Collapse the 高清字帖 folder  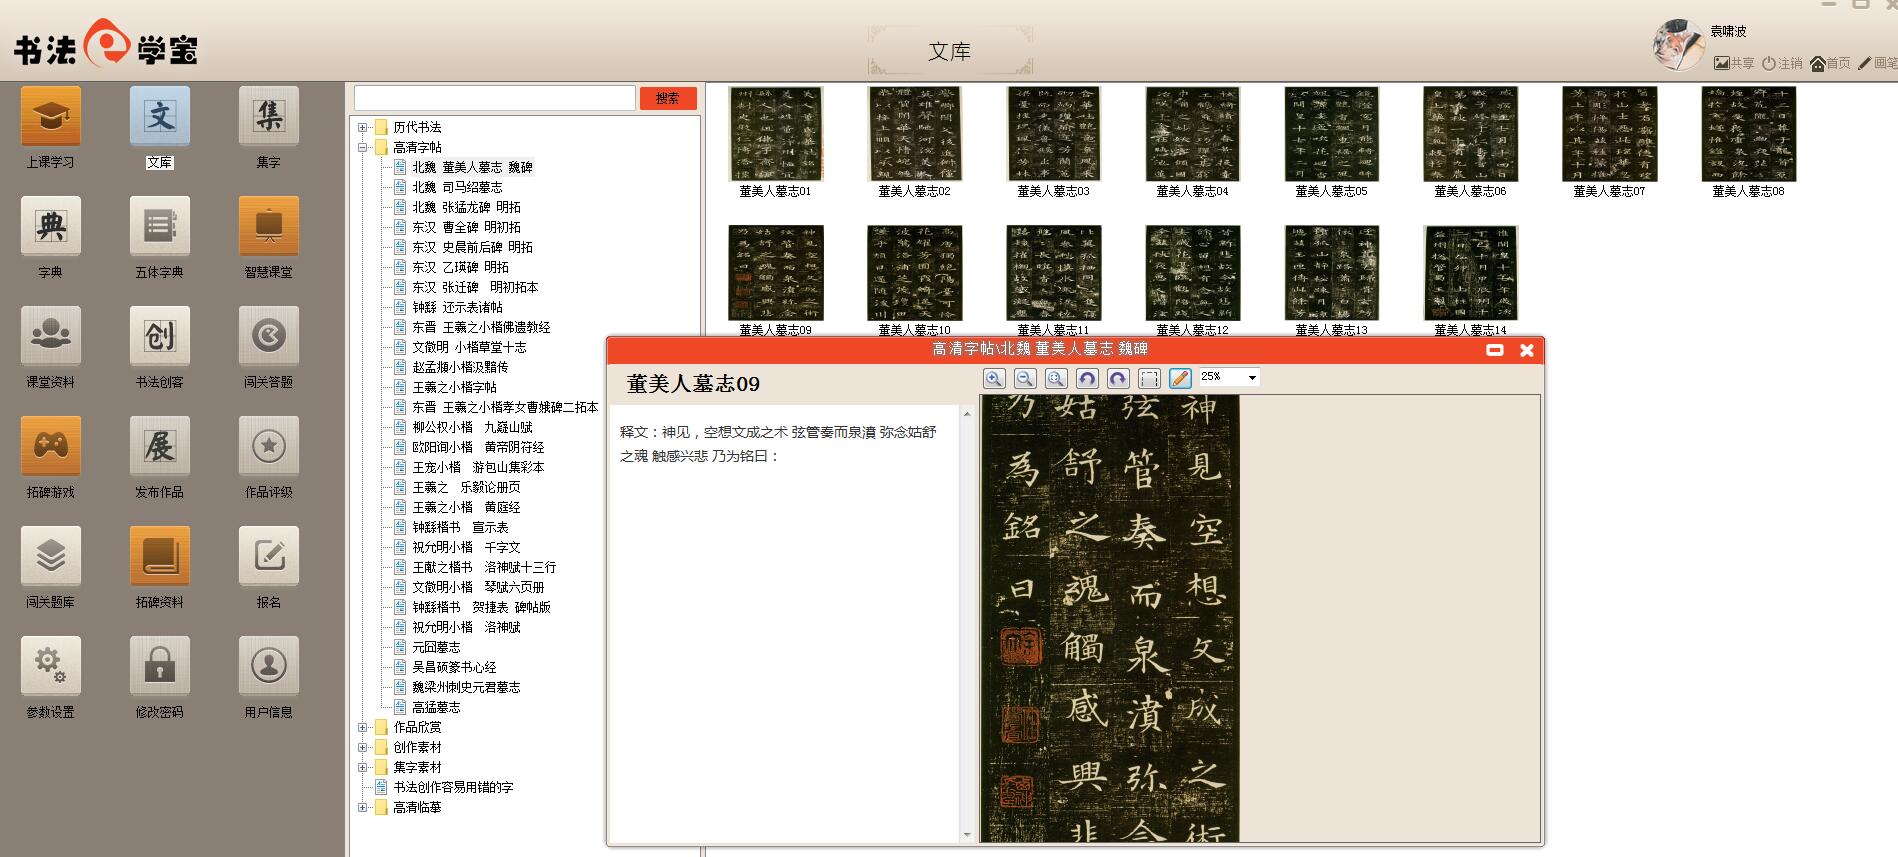pyautogui.click(x=363, y=147)
